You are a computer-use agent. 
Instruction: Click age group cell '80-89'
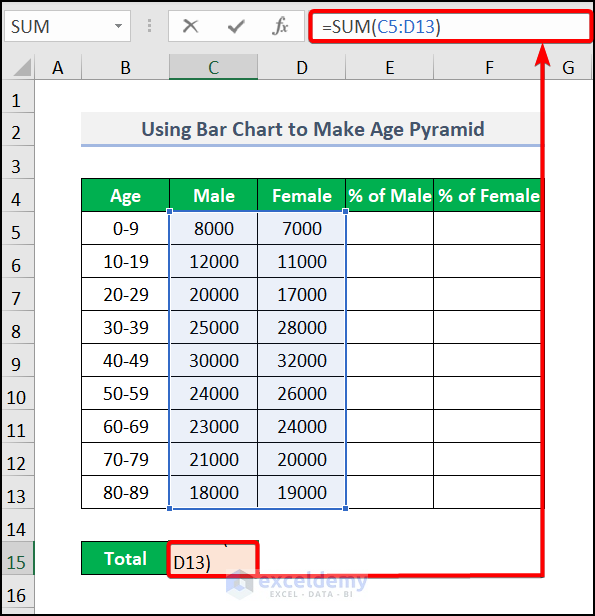(x=125, y=492)
